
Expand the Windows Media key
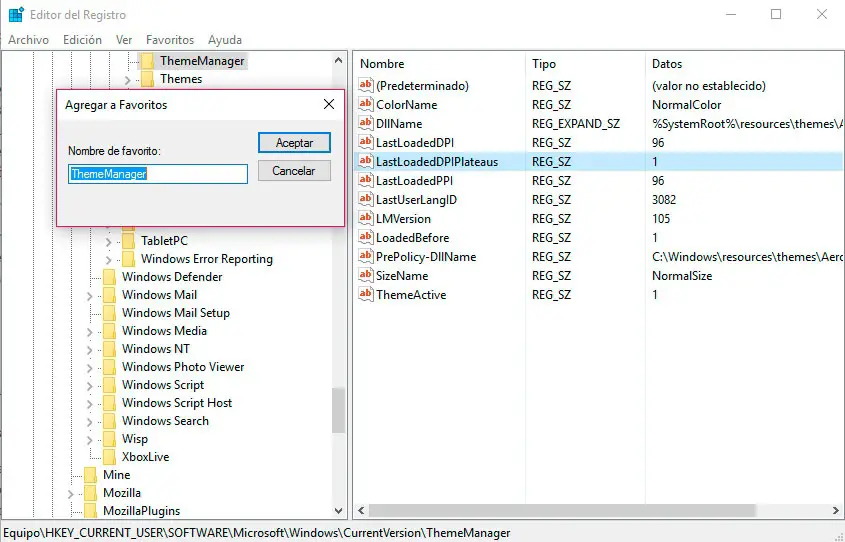click(x=89, y=332)
